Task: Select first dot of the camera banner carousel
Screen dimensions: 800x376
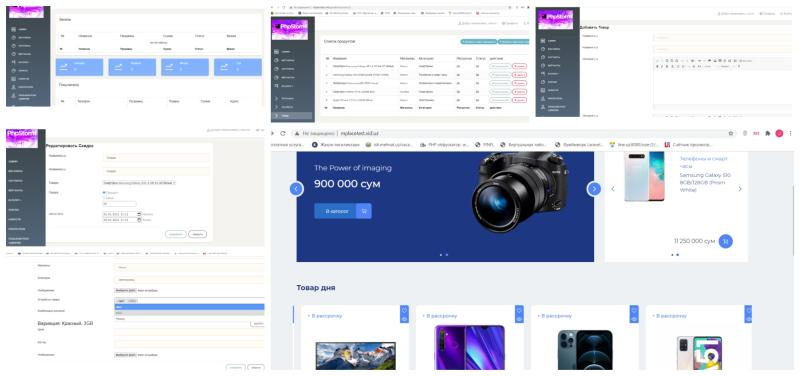Action: click(441, 255)
